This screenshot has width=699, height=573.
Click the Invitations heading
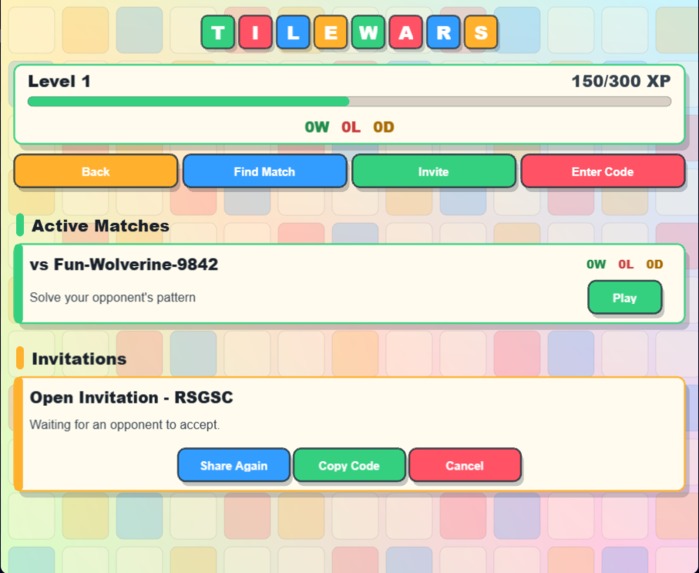[79, 359]
